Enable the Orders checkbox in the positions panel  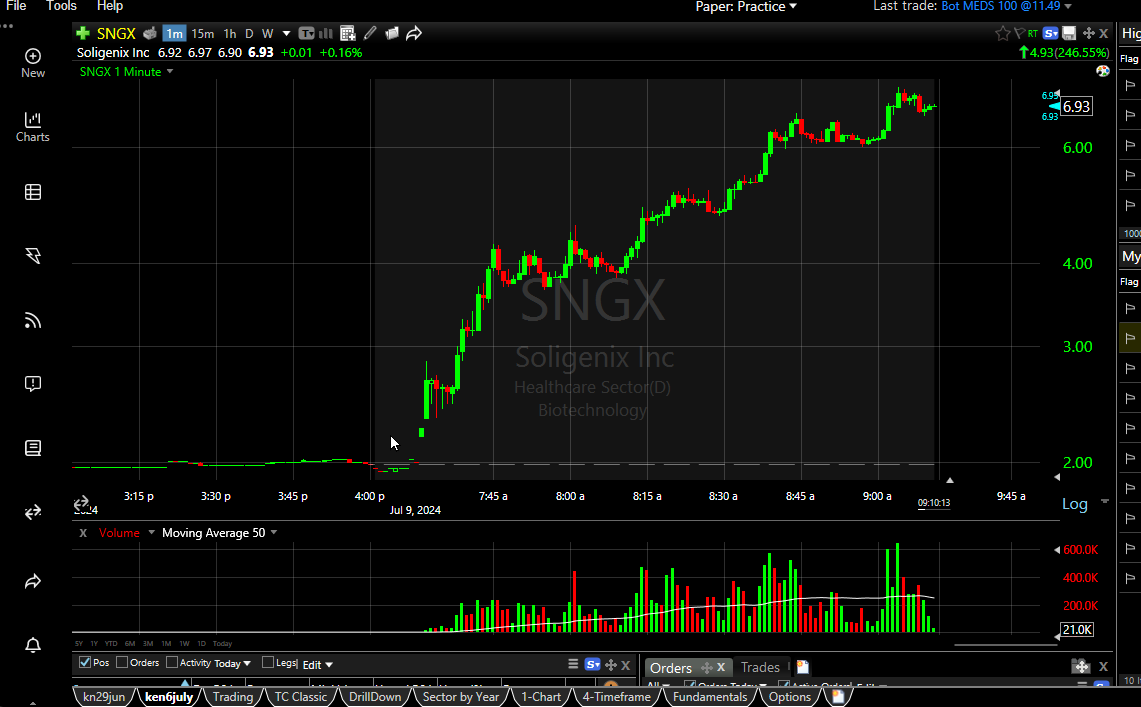[x=122, y=662]
